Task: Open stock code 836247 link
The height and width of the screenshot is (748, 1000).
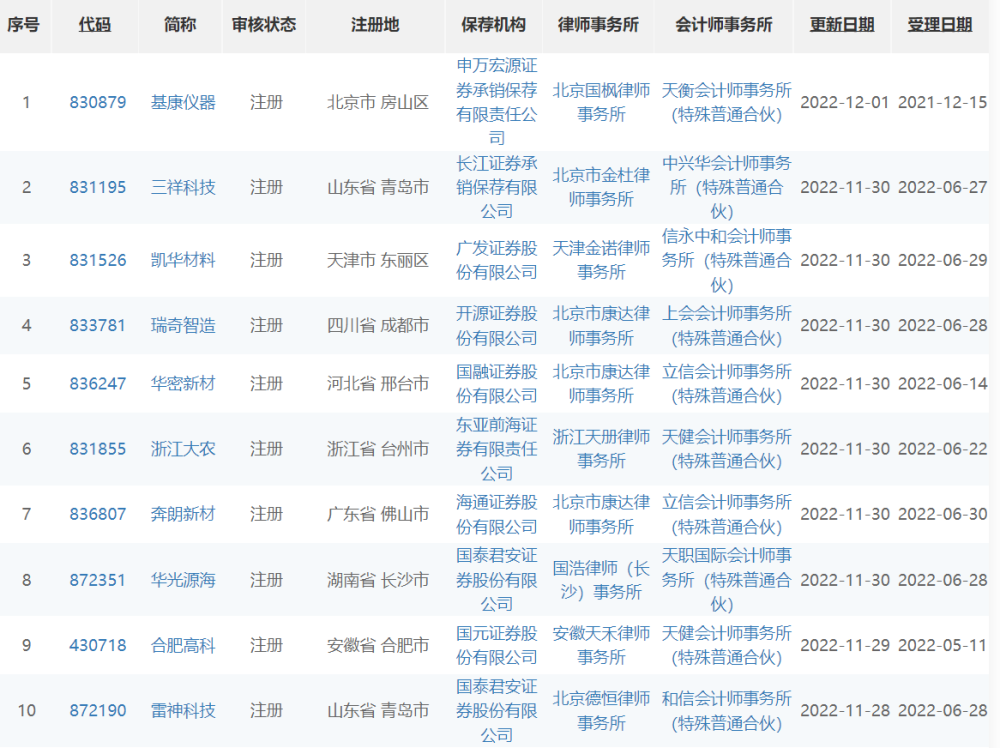Action: (x=98, y=384)
